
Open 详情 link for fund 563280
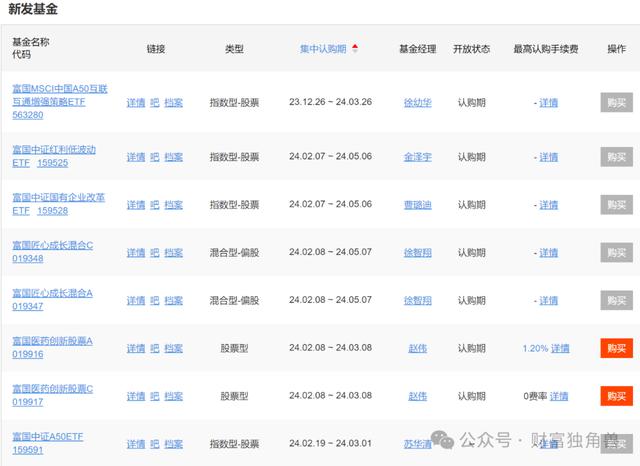[136, 102]
